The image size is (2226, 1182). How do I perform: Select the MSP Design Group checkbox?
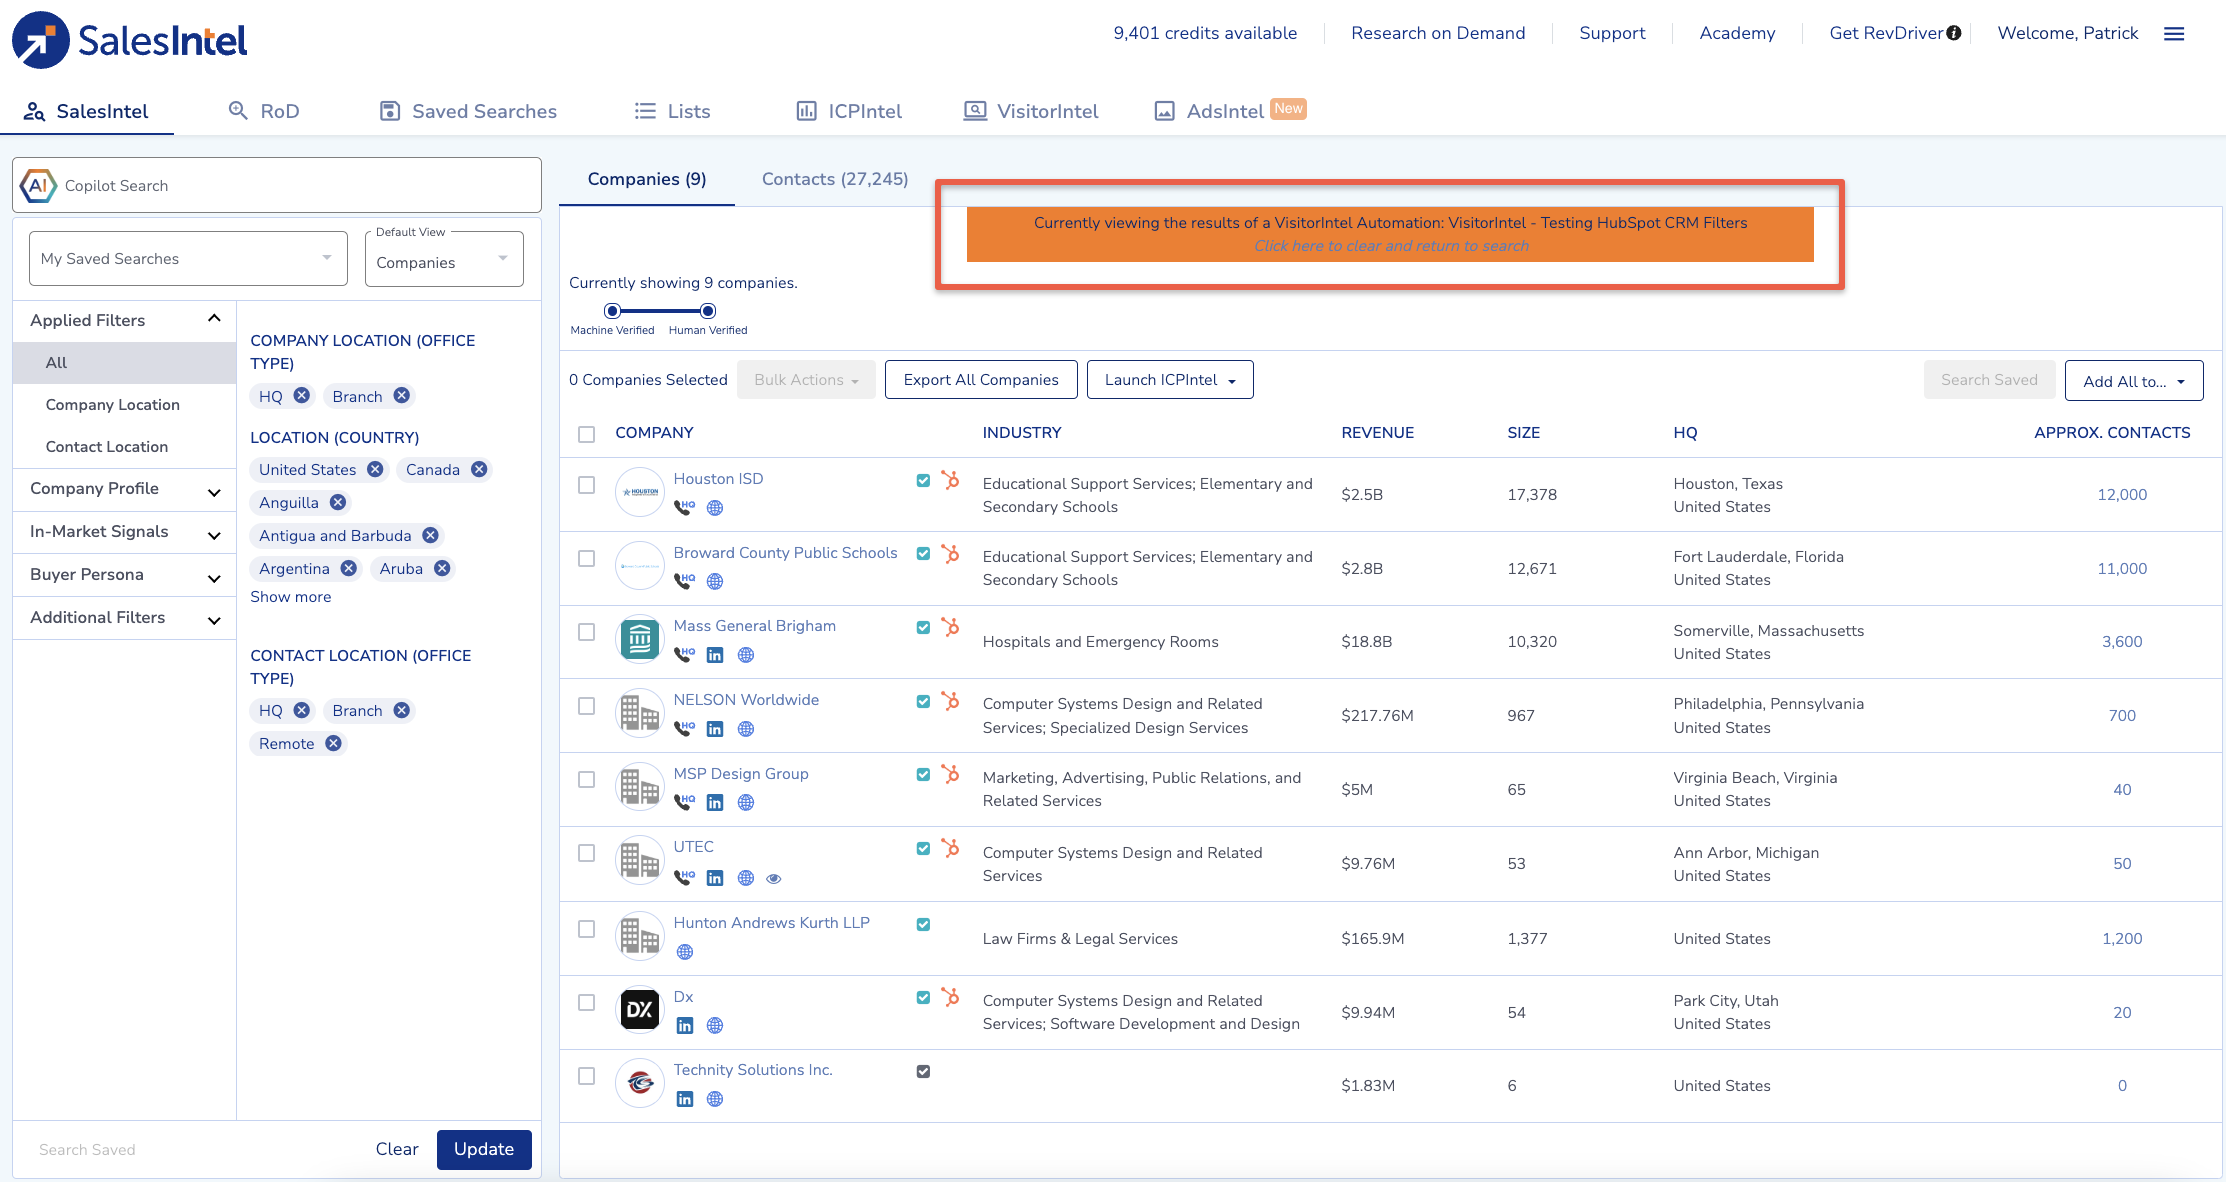click(587, 779)
